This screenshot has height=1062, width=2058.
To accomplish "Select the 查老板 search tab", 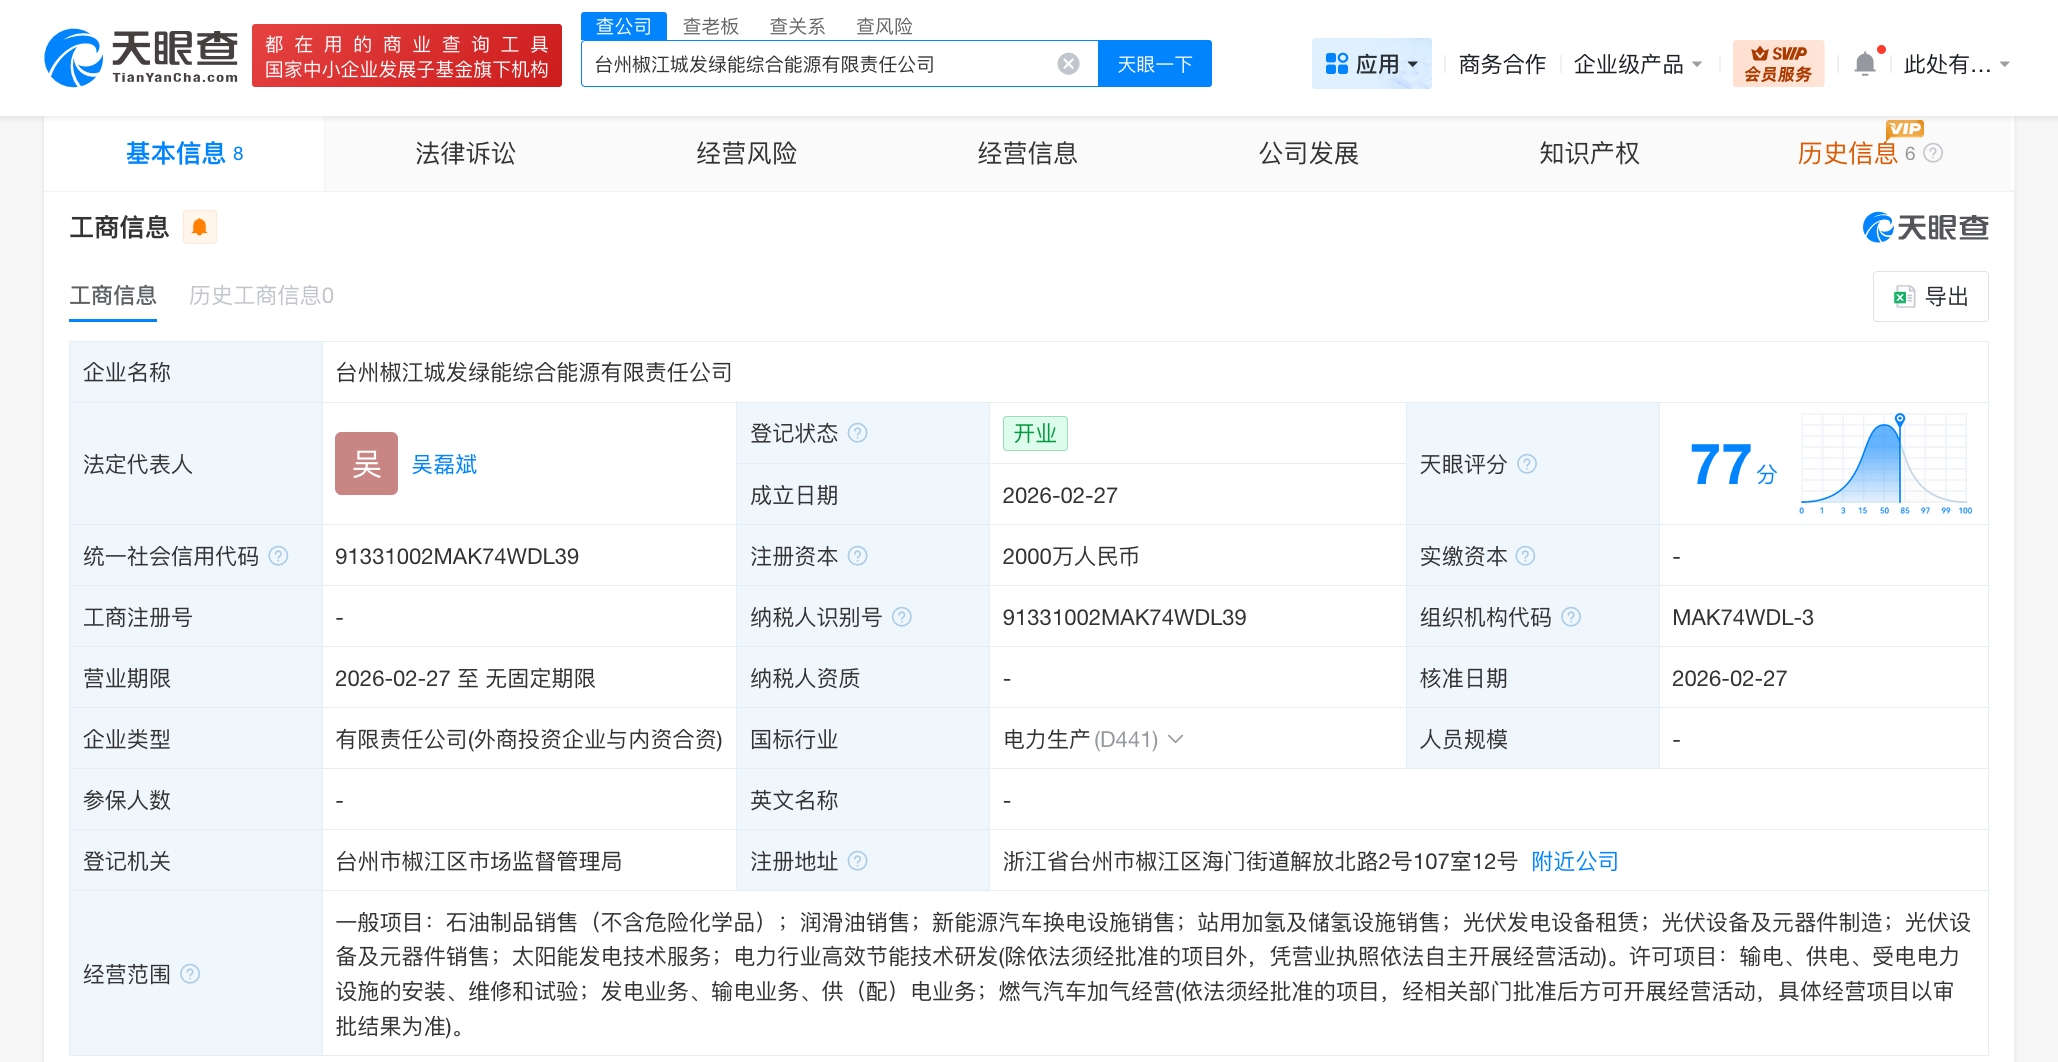I will click(710, 26).
